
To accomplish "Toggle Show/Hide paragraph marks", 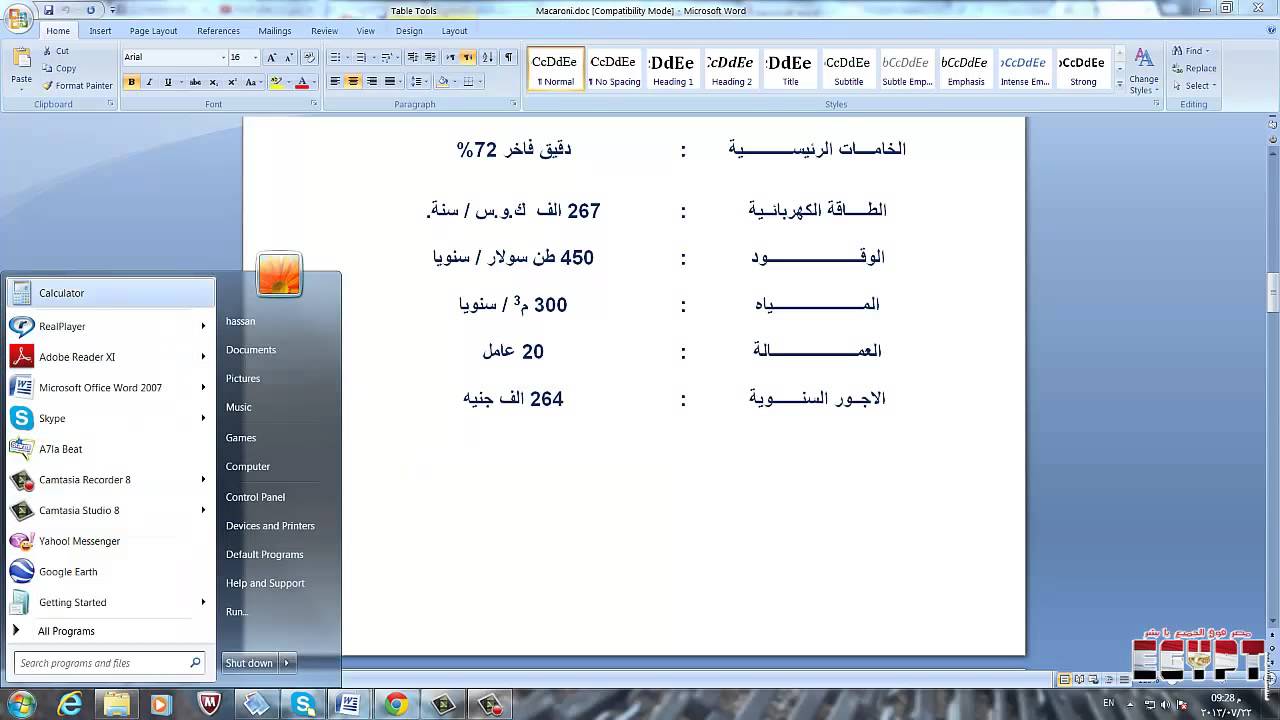I will 508,58.
